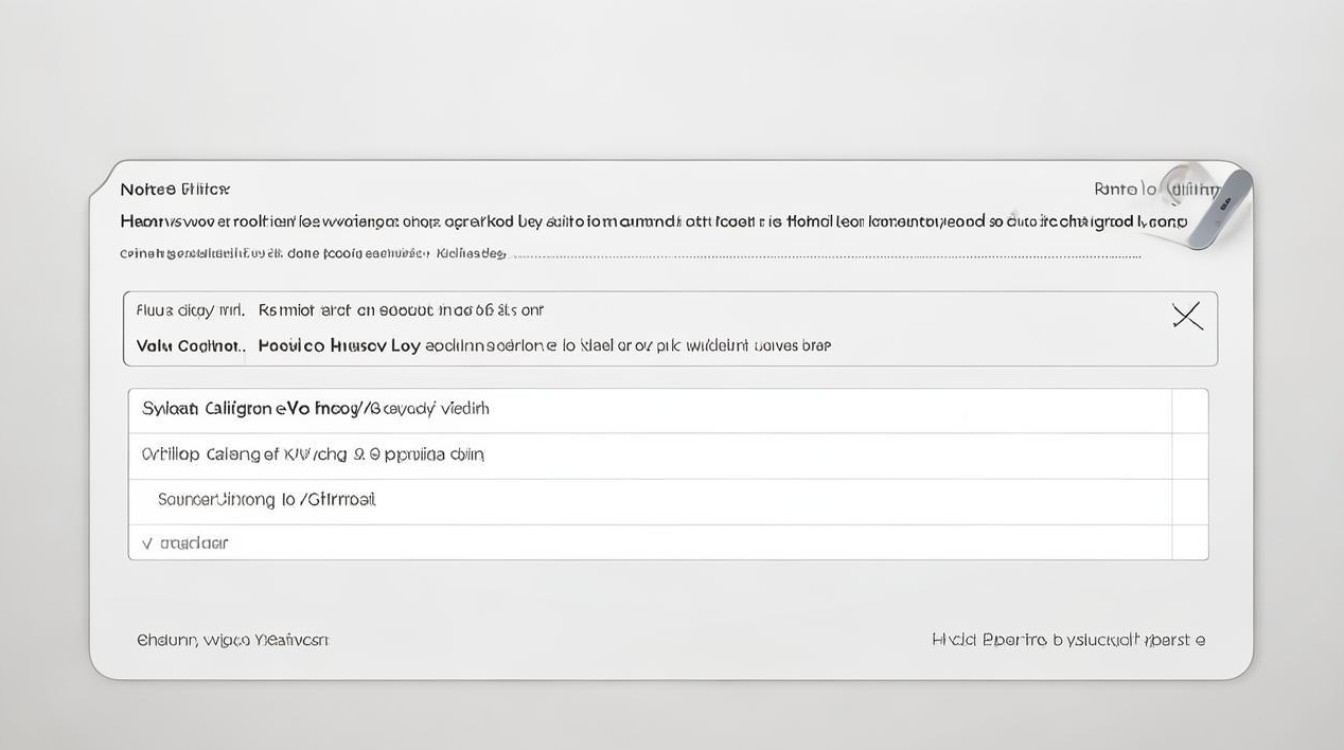Click the small subtitle text above dotted line
Image resolution: width=1344 pixels, height=750 pixels.
coord(313,254)
